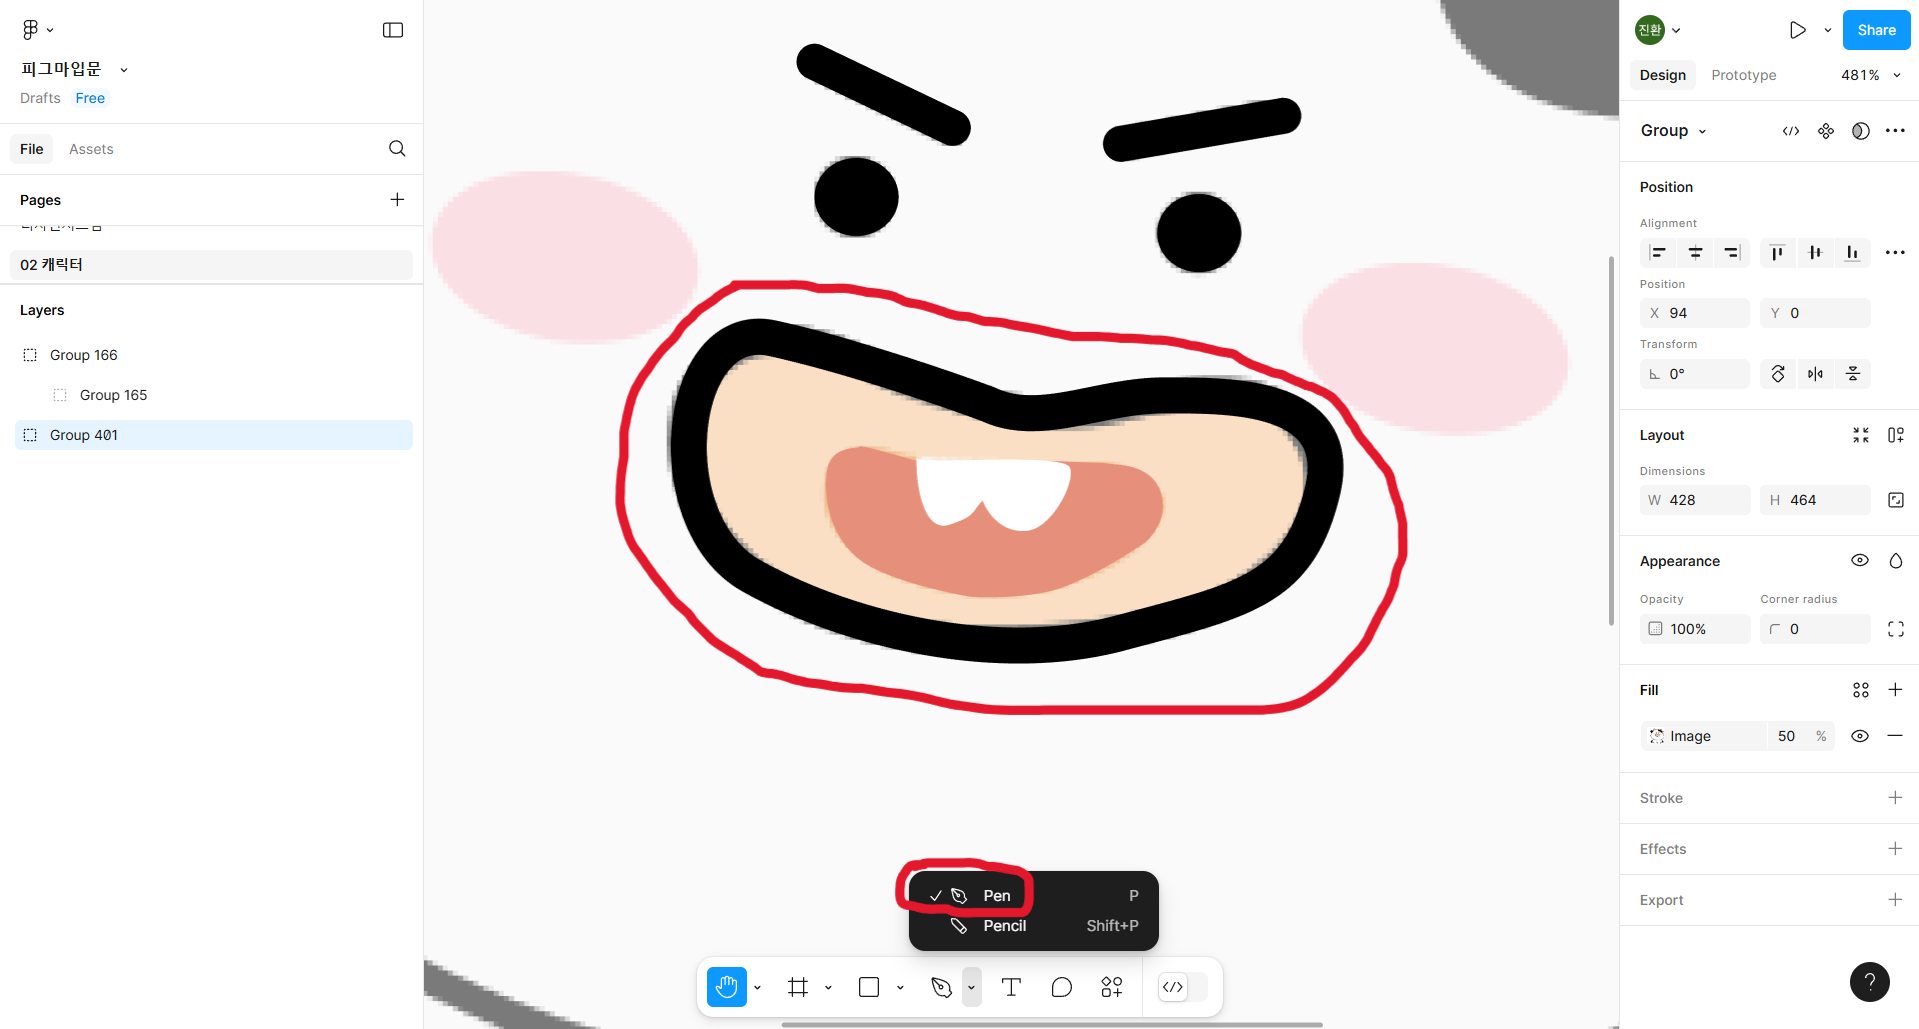Switch to the Prototype tab

coord(1743,75)
